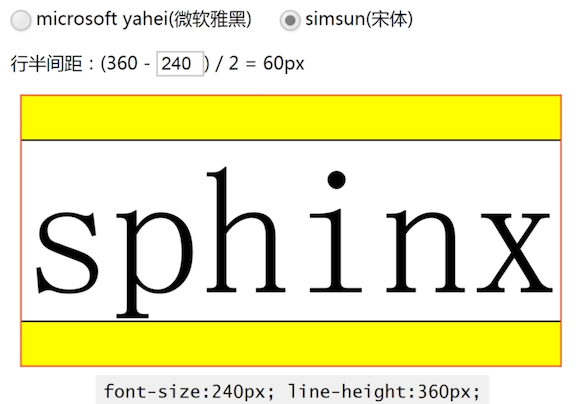Click the "microsoft yahei(微软雅黑)" label
This screenshot has height=404, width=581.
click(144, 19)
